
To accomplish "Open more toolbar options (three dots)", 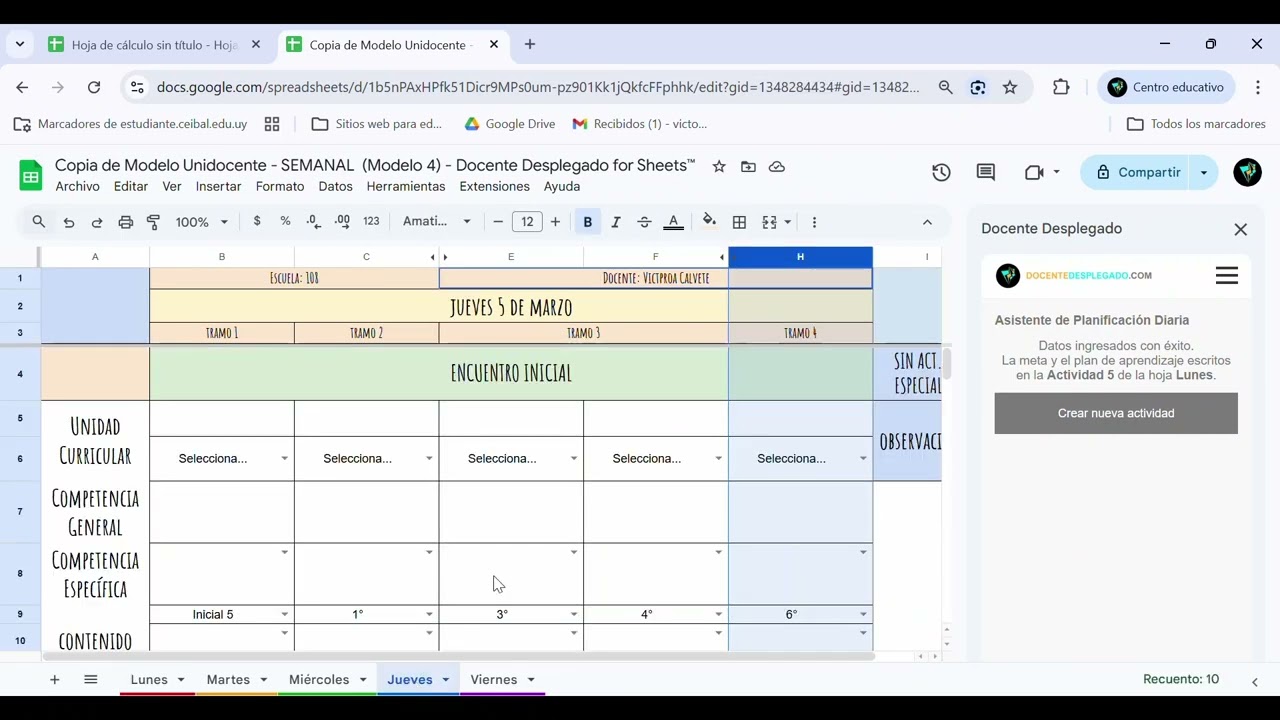I will [x=814, y=222].
